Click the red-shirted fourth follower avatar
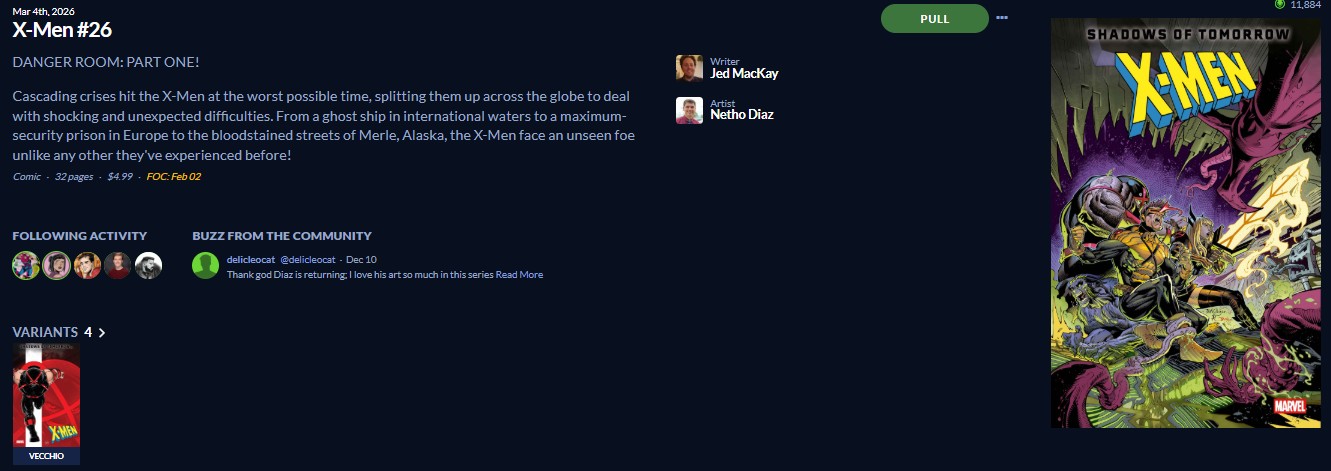This screenshot has width=1331, height=471. (x=118, y=265)
